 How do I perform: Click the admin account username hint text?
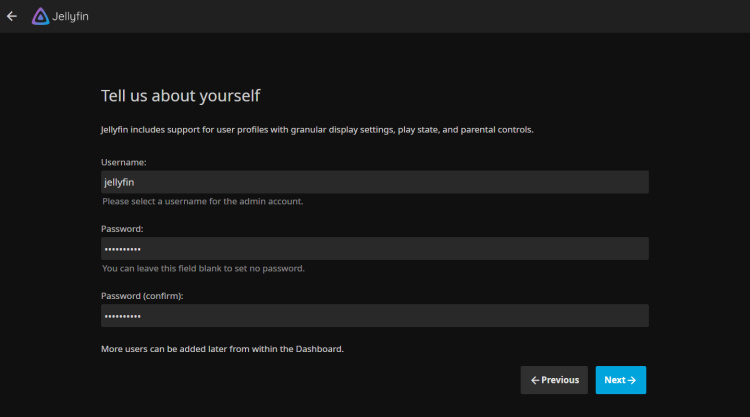pyautogui.click(x=202, y=201)
